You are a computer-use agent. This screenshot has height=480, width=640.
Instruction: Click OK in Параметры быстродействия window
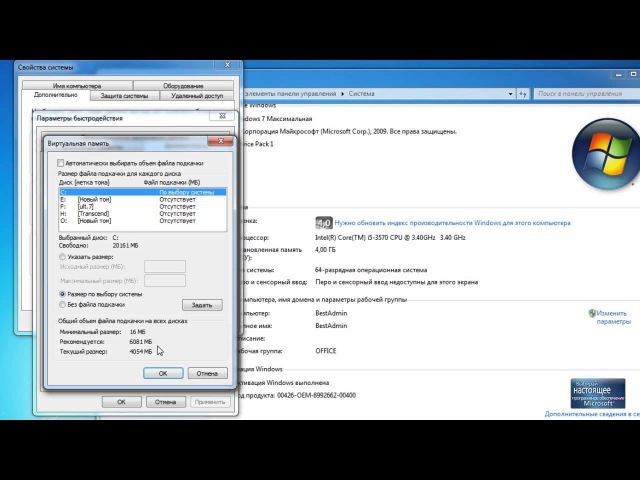pyautogui.click(x=122, y=402)
